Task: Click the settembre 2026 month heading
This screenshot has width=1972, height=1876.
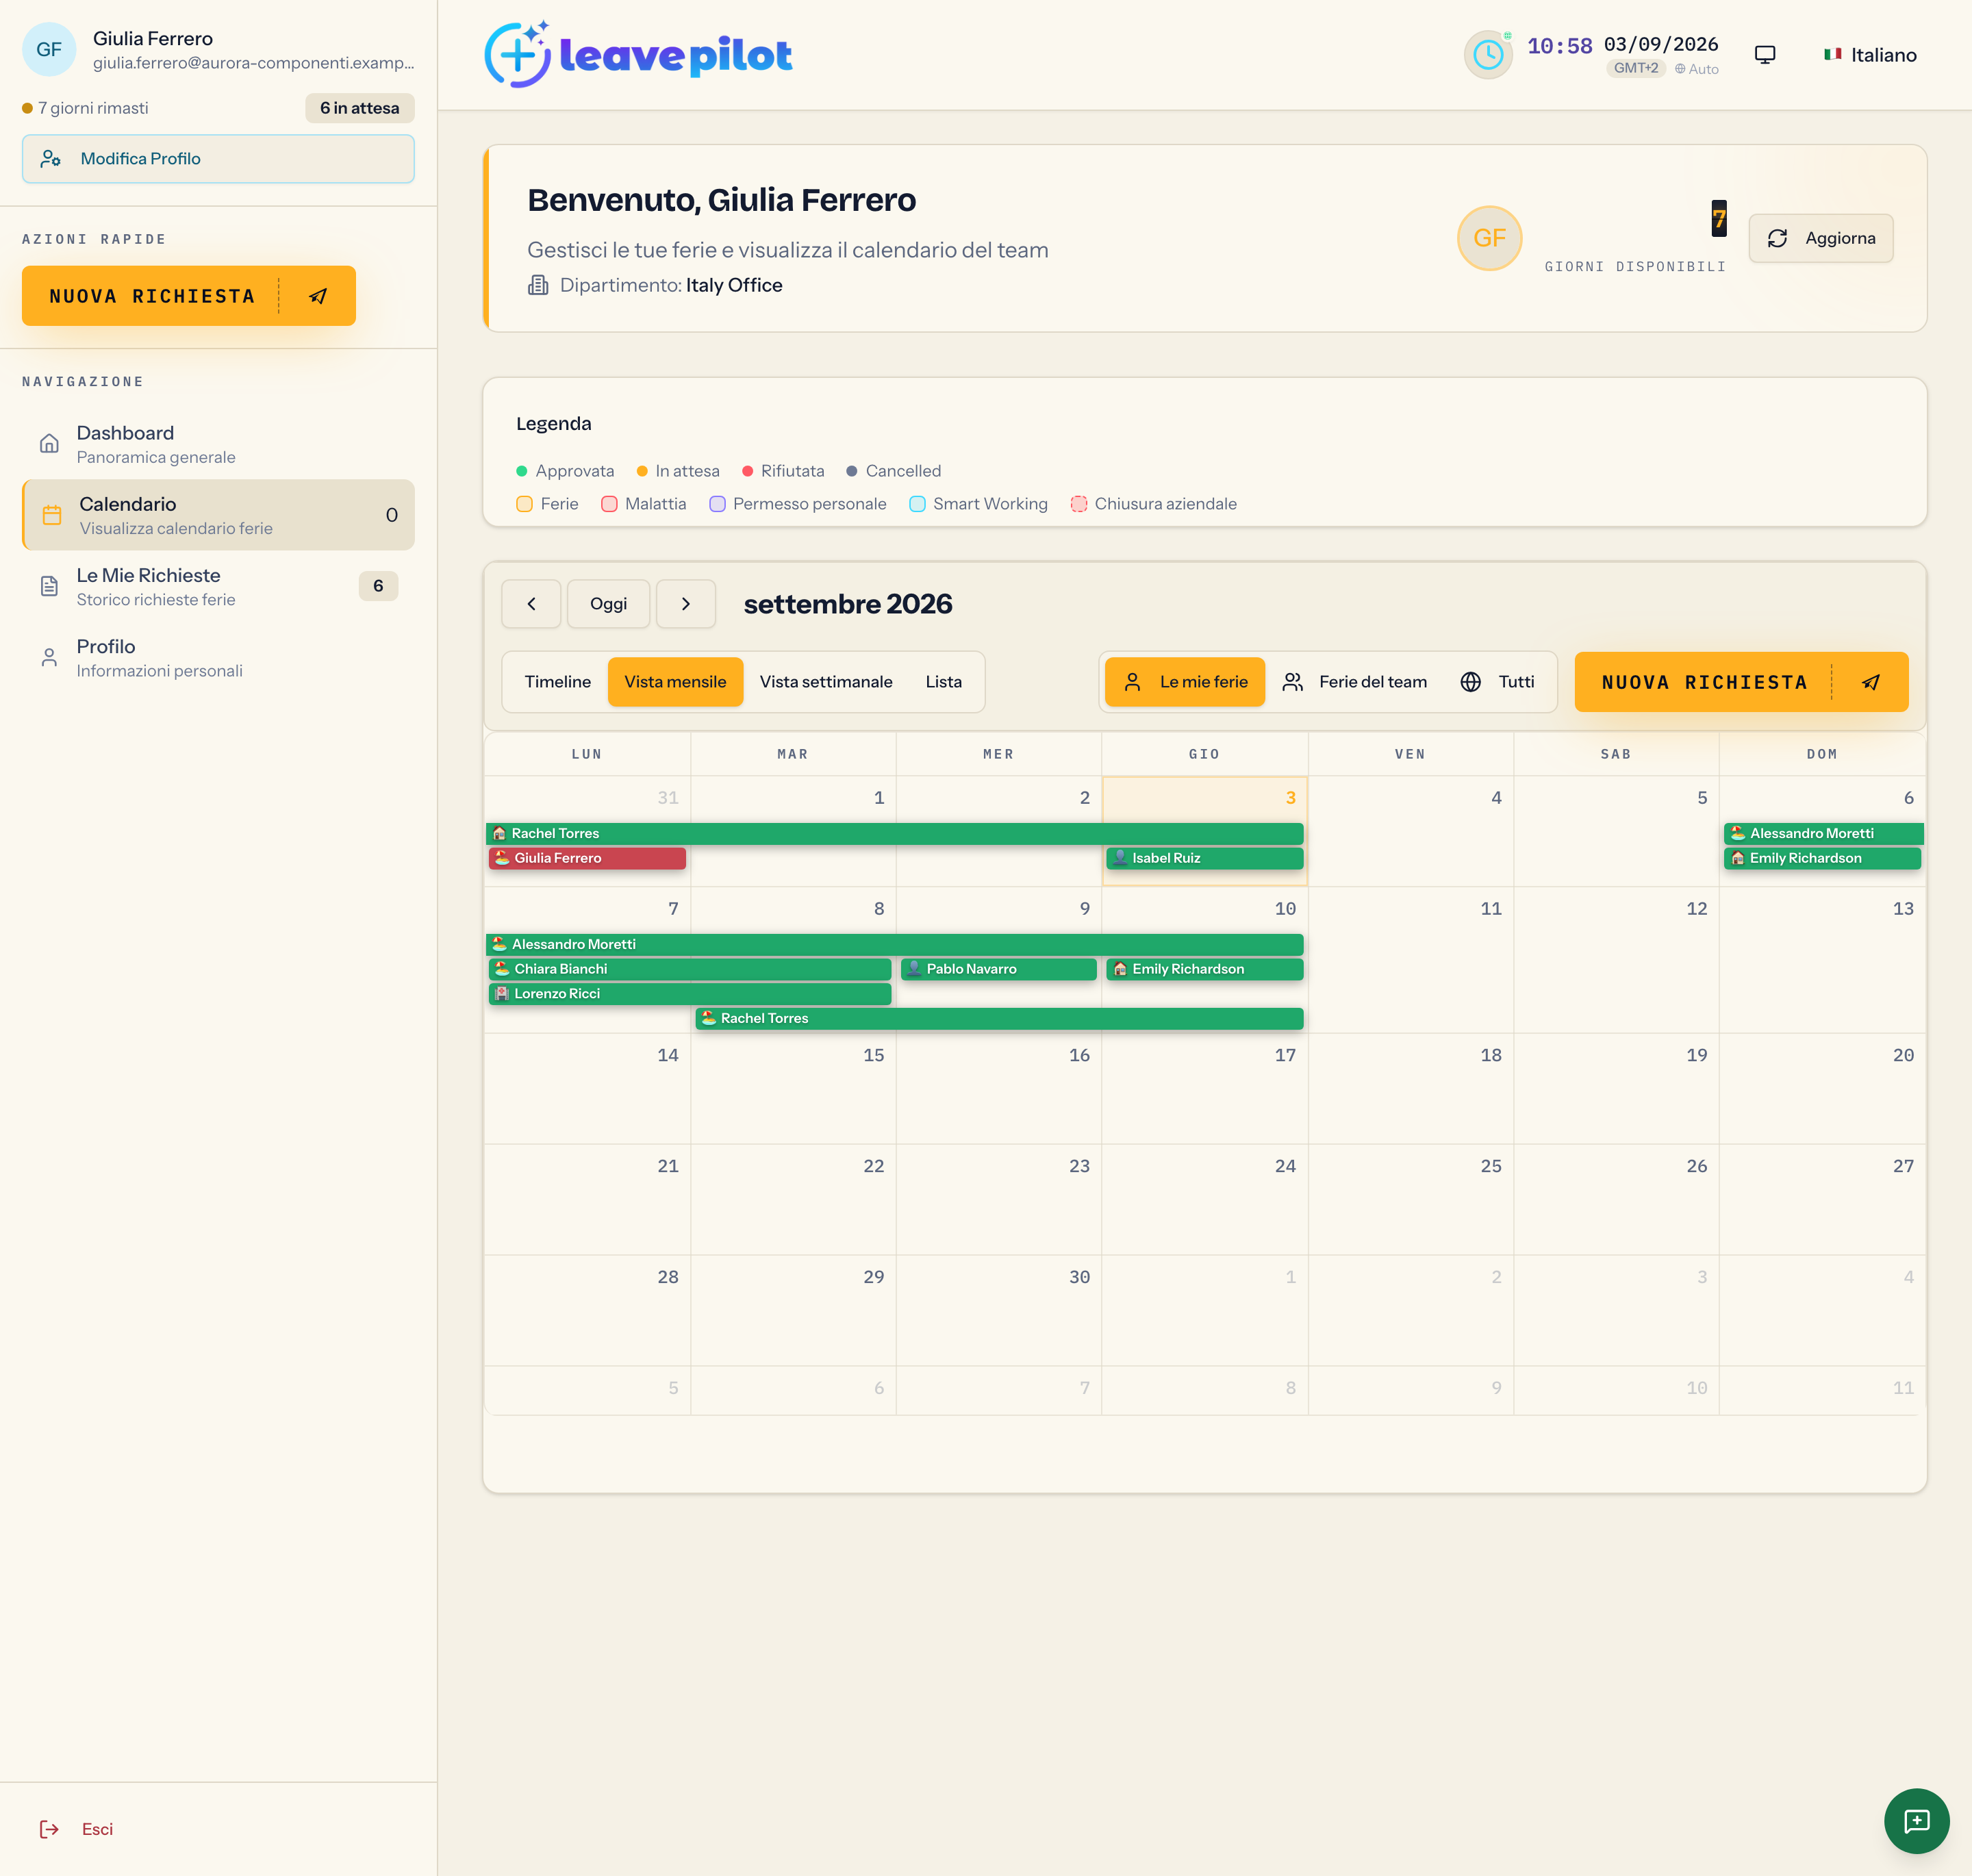Action: (x=848, y=604)
